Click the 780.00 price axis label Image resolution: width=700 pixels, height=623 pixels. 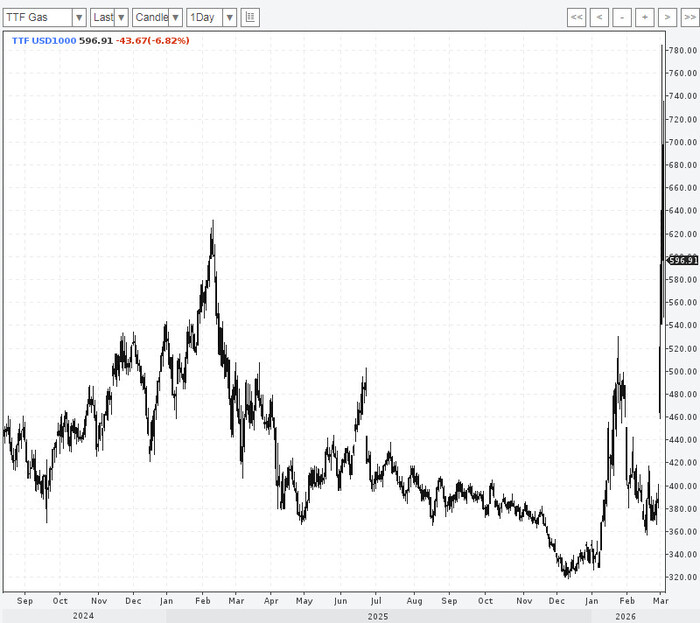click(x=682, y=50)
